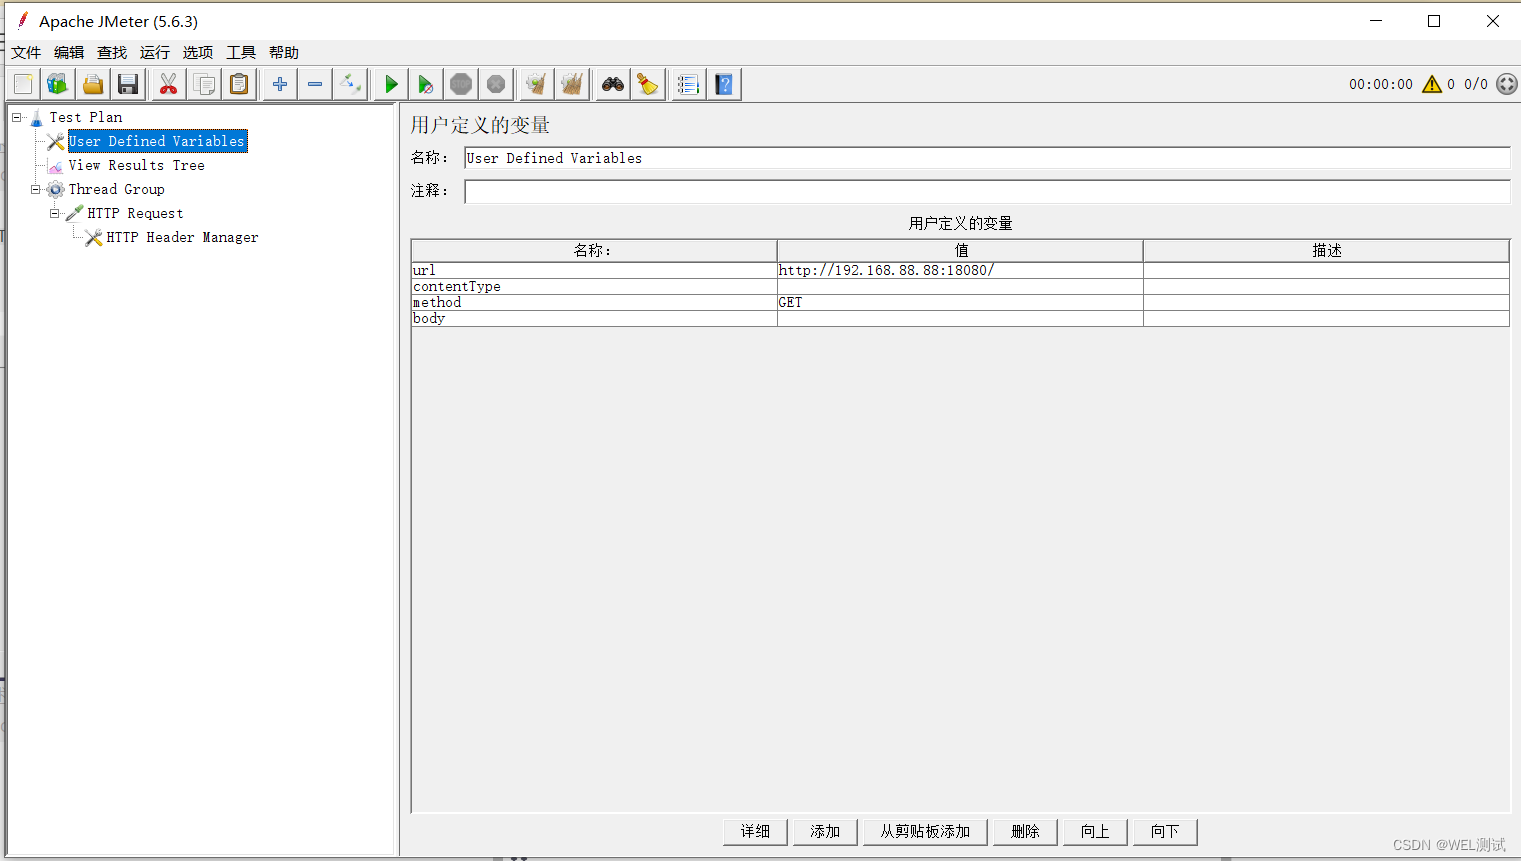Select View Results Tree item
Screen dimensions: 1521x861
point(136,165)
